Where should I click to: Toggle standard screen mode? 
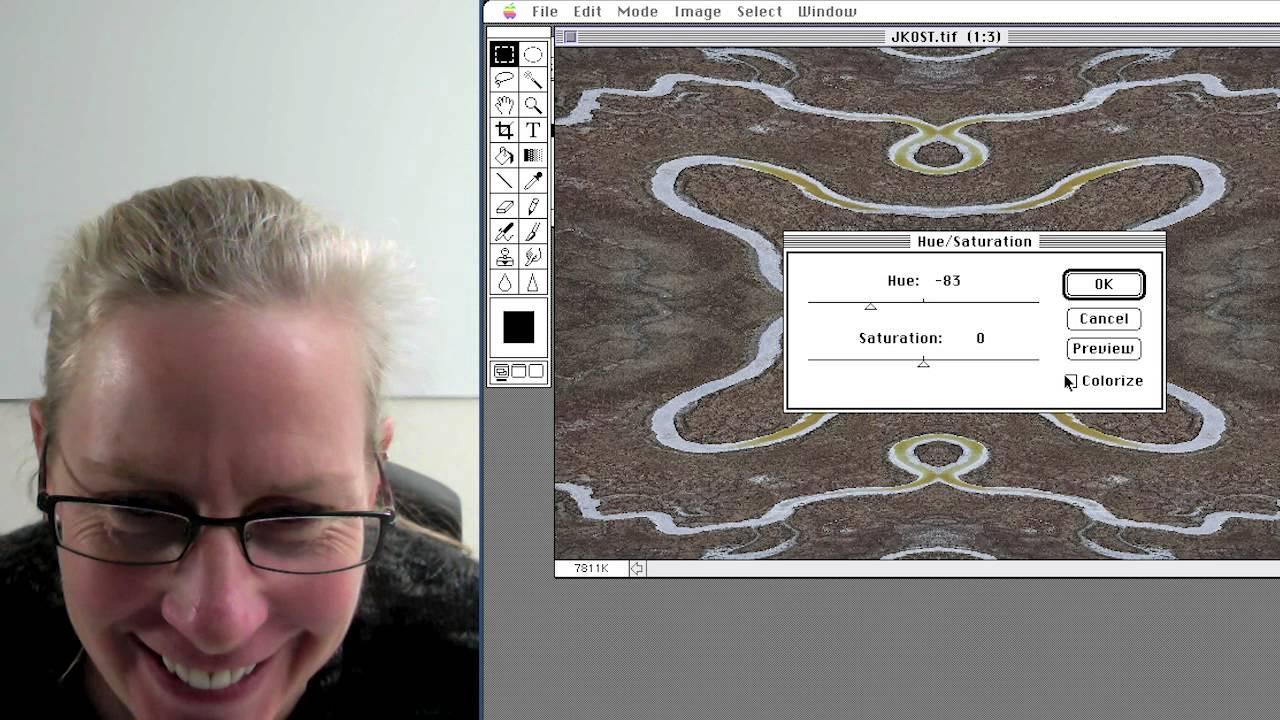500,372
